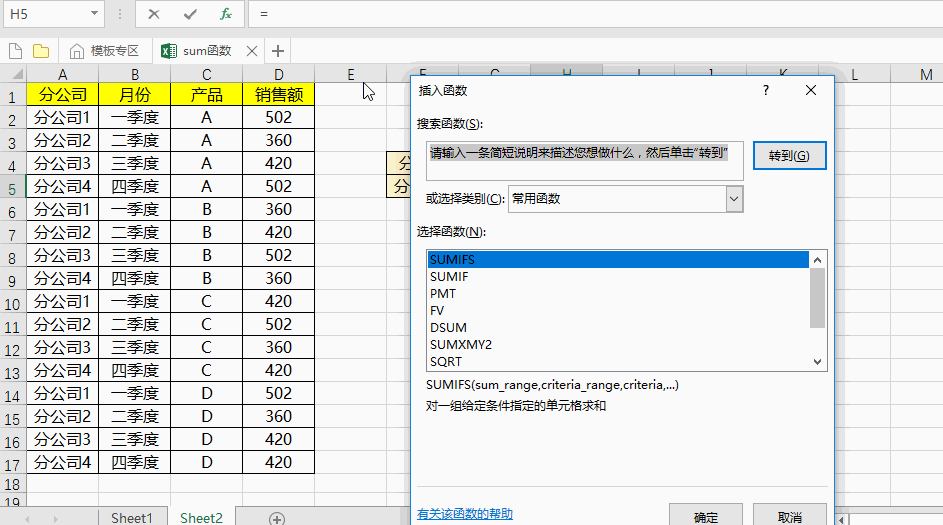The width and height of the screenshot is (943, 525).
Task: Click the 确定 button
Action: [706, 516]
